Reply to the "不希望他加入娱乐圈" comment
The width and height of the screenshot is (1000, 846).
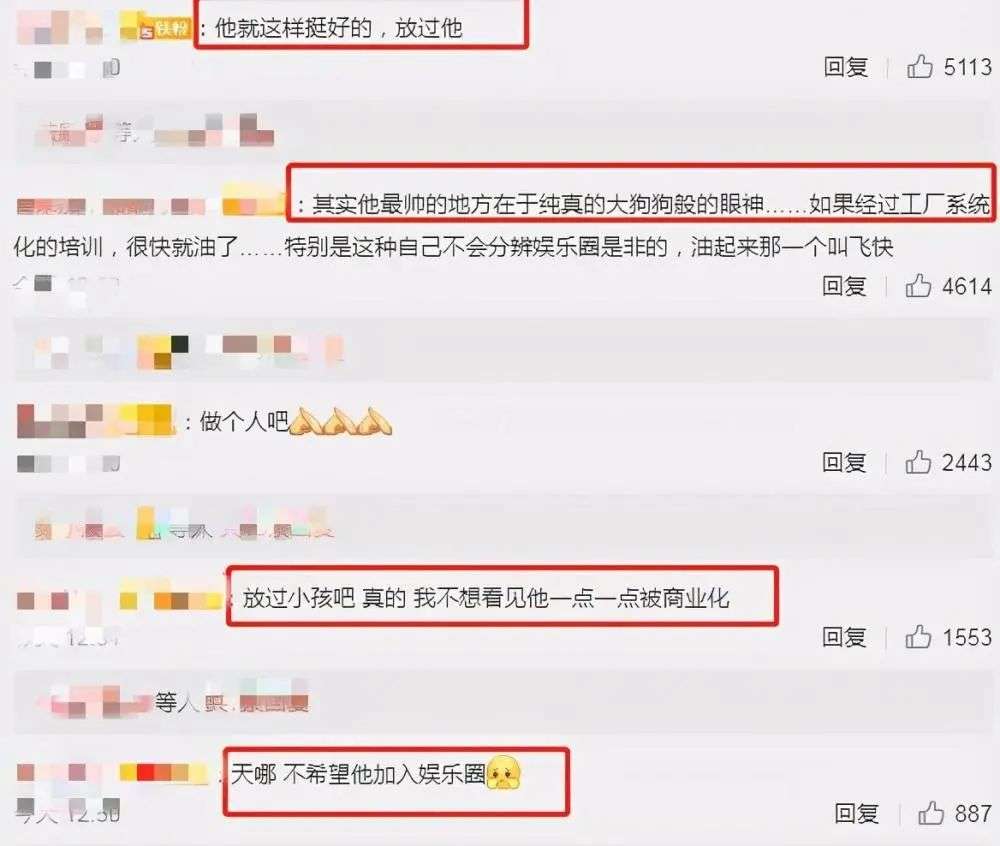[x=857, y=813]
